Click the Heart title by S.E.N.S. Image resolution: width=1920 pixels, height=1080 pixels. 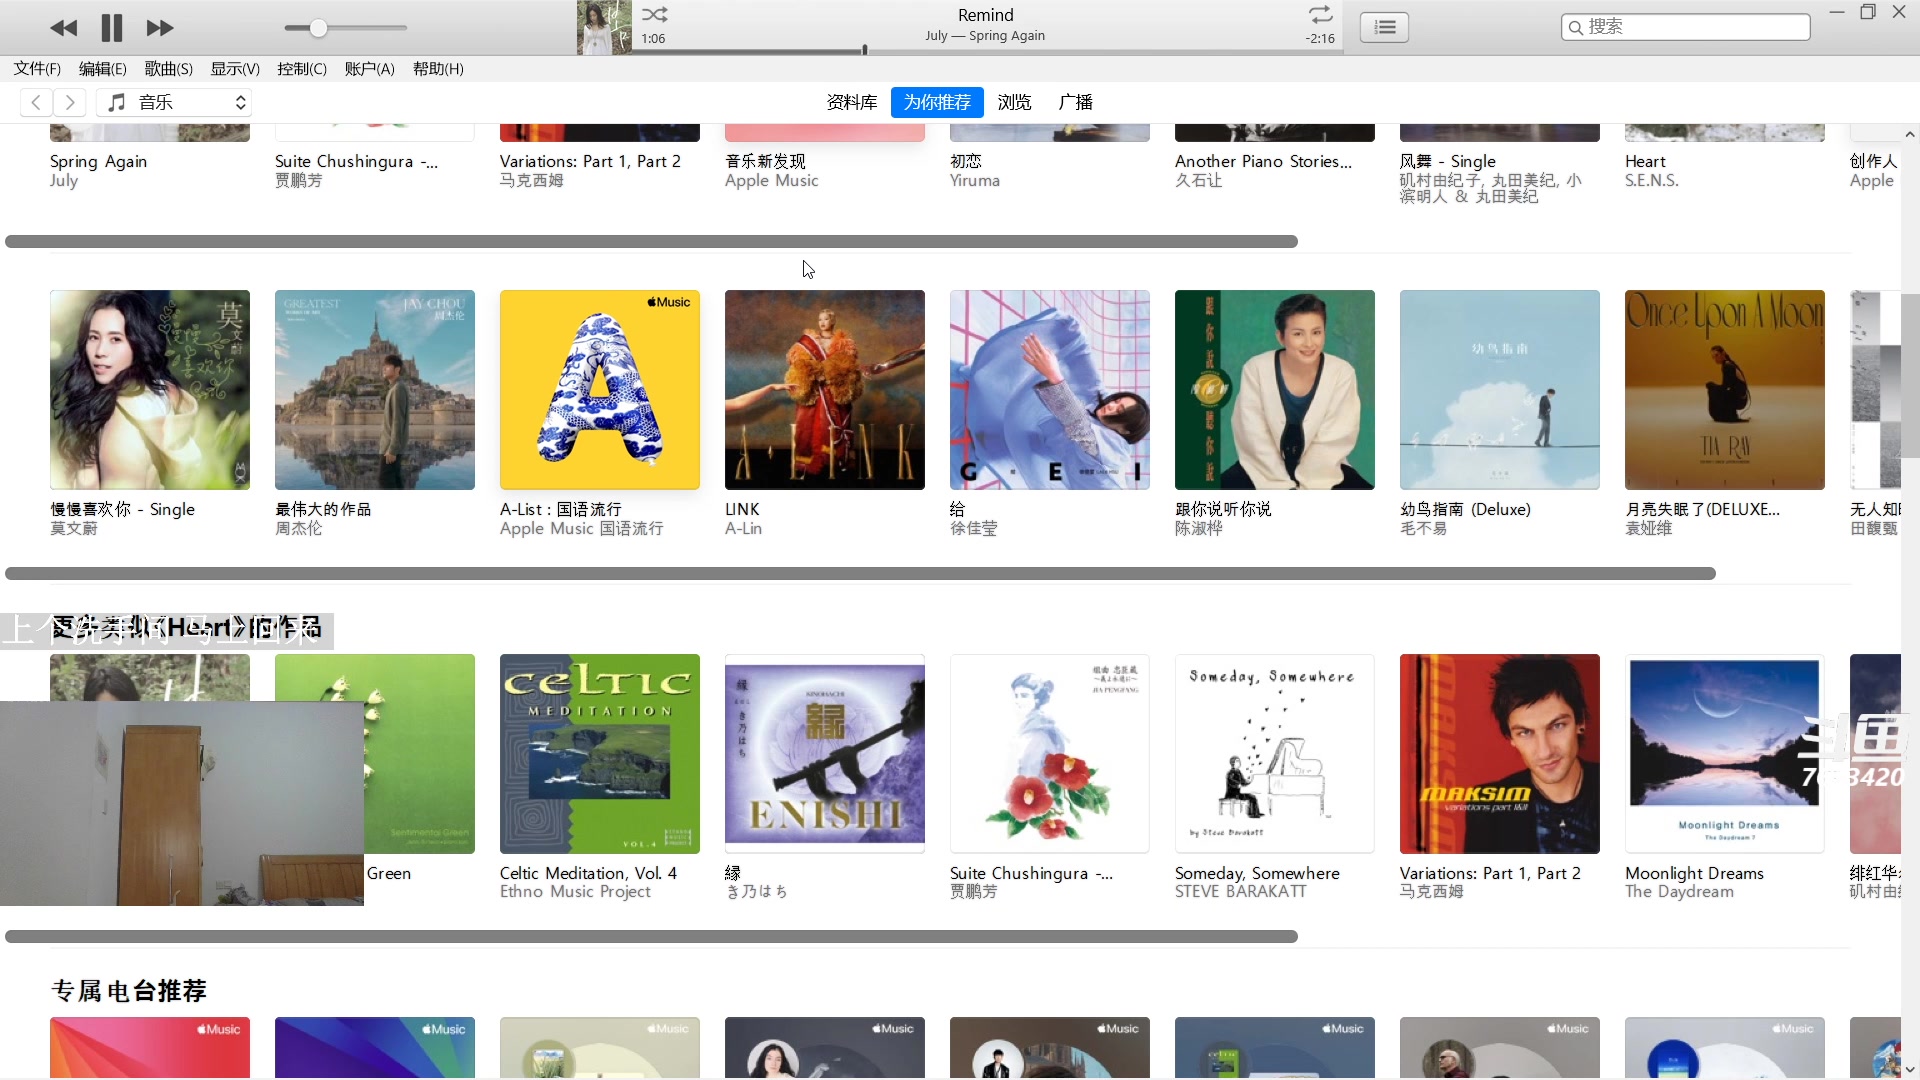pos(1645,161)
